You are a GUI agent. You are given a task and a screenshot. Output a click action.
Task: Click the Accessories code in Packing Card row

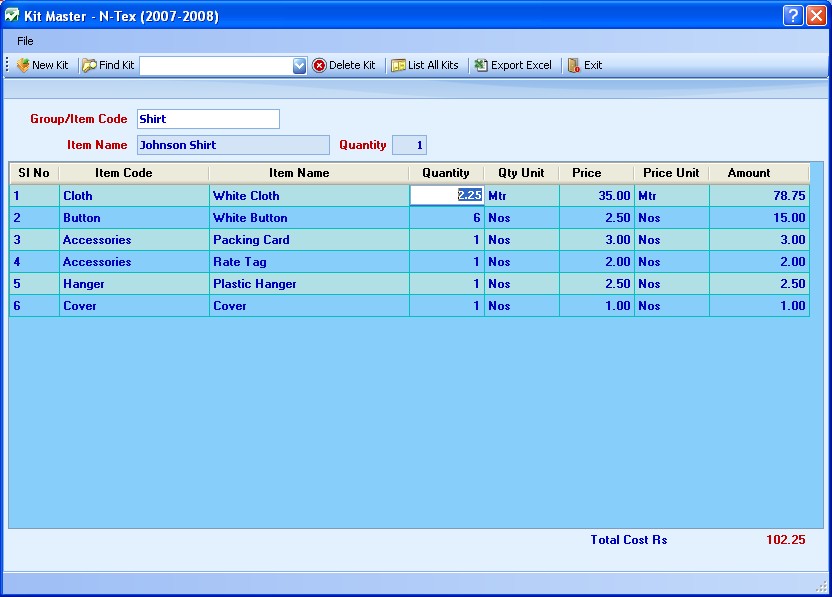click(134, 240)
